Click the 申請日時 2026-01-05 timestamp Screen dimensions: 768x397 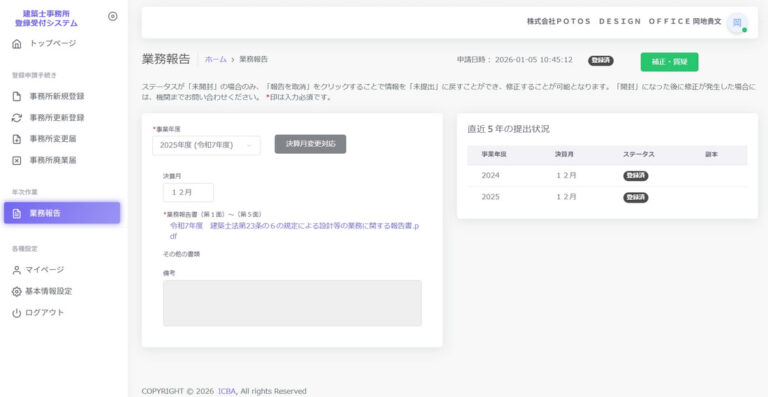tap(515, 60)
